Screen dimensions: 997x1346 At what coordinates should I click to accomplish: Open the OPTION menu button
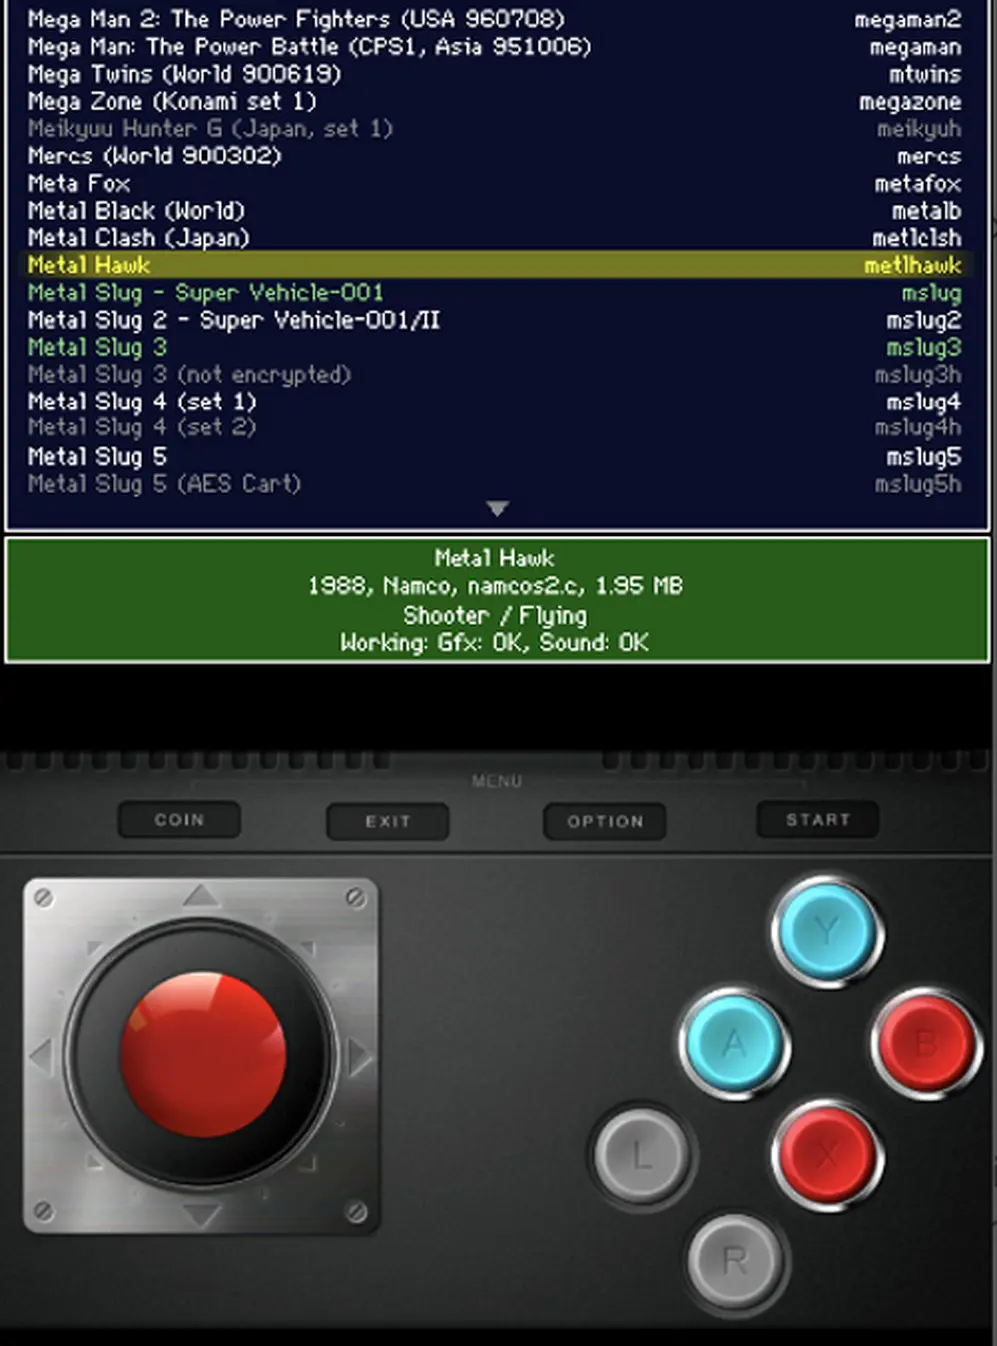[x=604, y=822]
